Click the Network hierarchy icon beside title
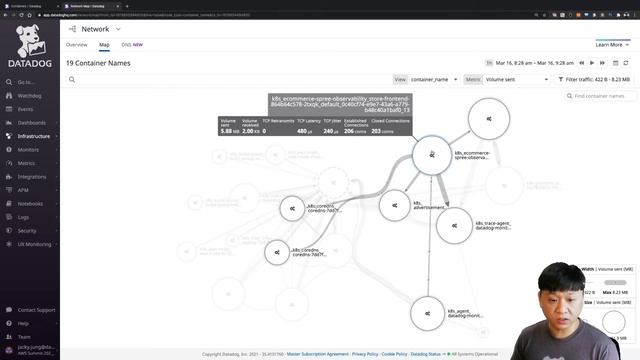Screen dimensions: 640x360 point(72,29)
